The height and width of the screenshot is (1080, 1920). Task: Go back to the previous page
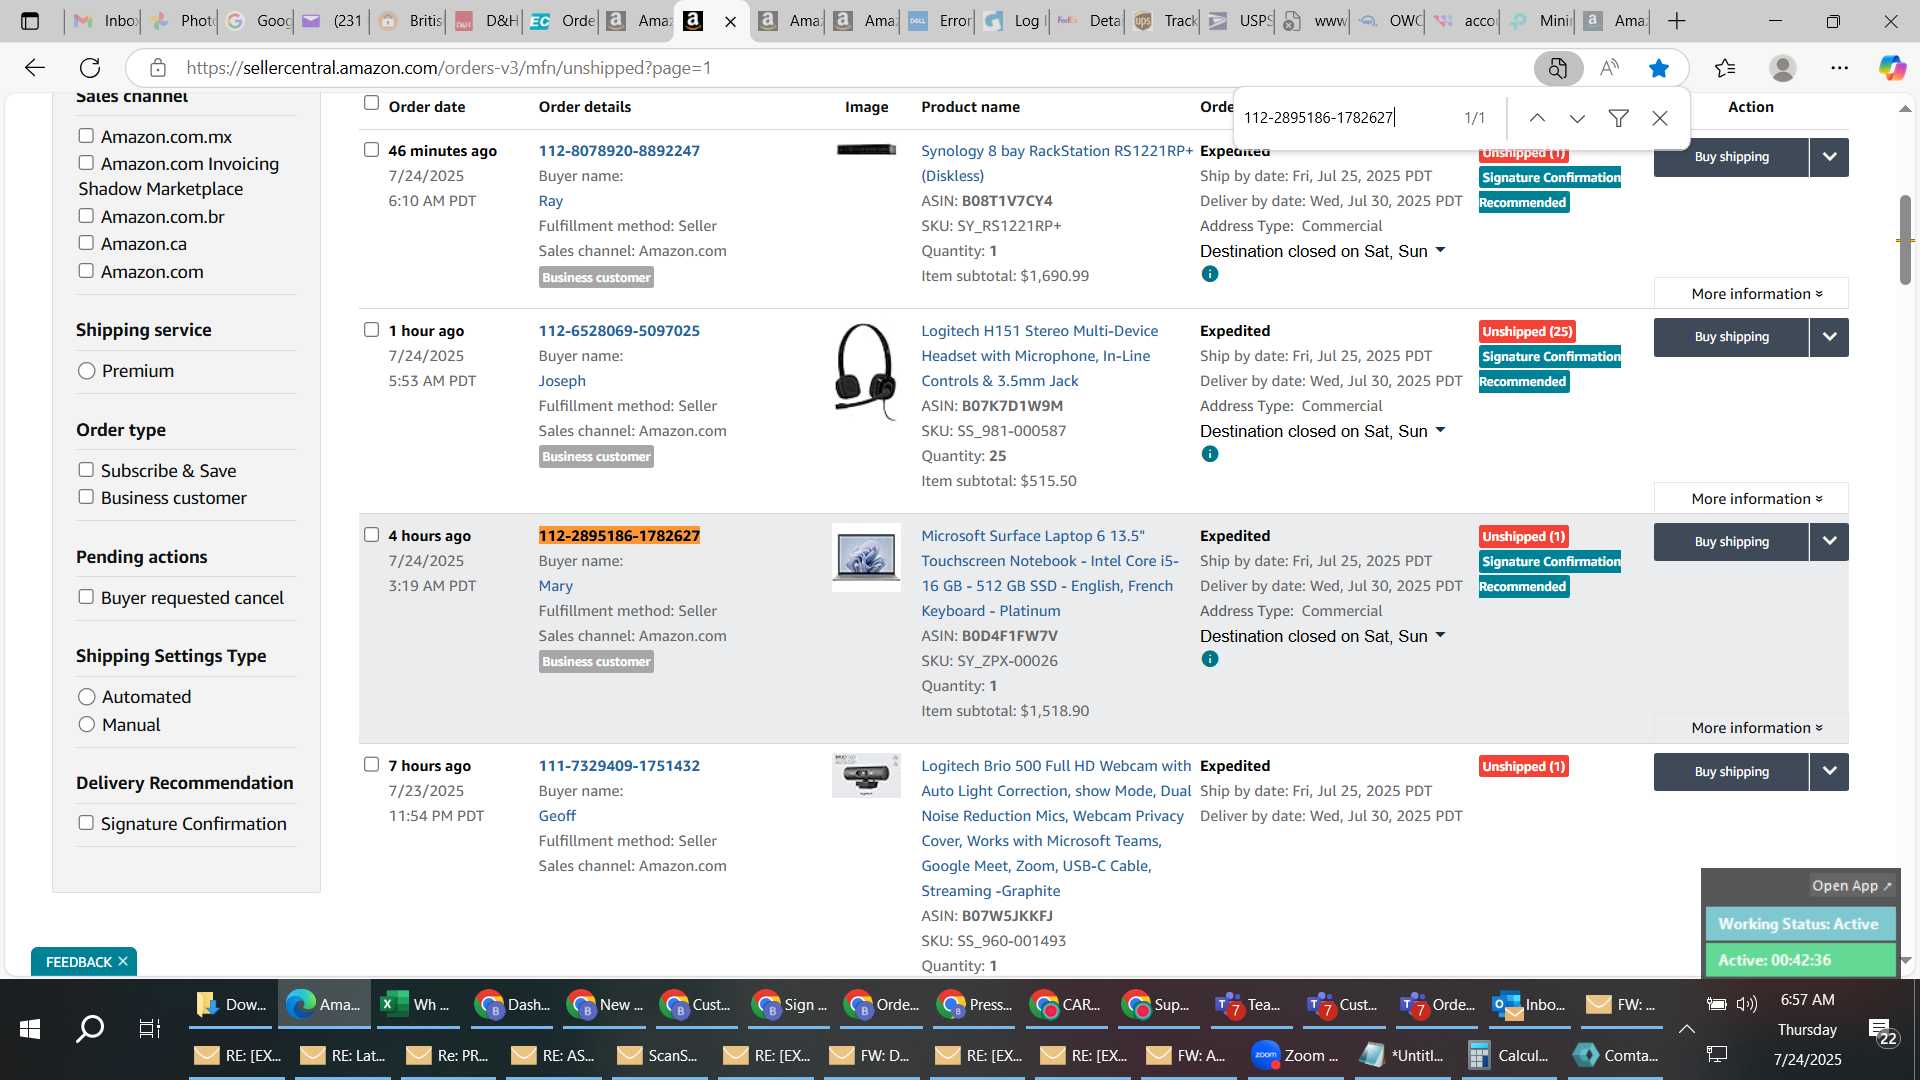tap(35, 68)
